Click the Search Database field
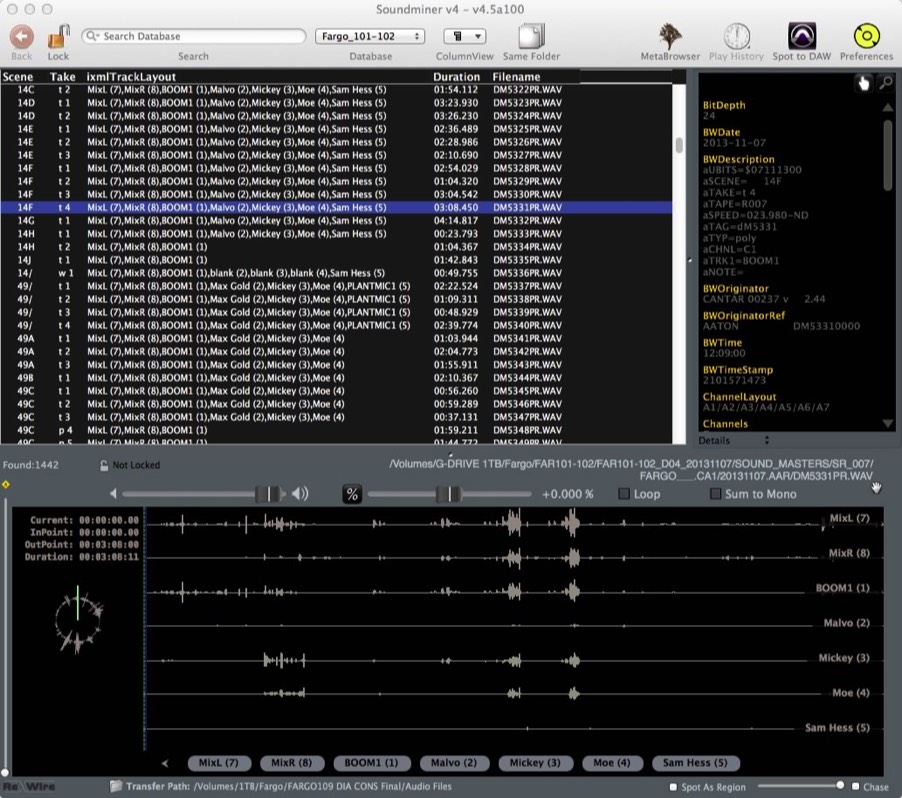Viewport: 902px width, 798px height. [194, 36]
